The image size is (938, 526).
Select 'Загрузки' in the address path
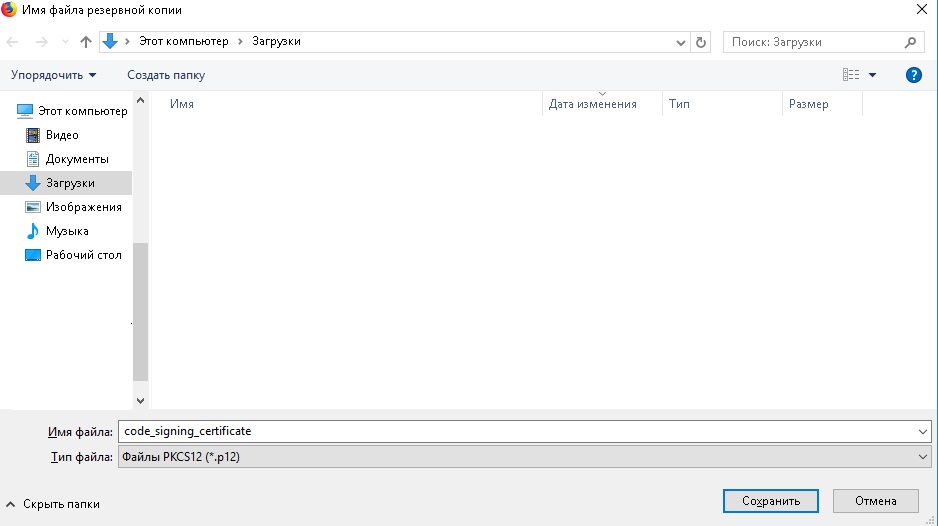276,41
